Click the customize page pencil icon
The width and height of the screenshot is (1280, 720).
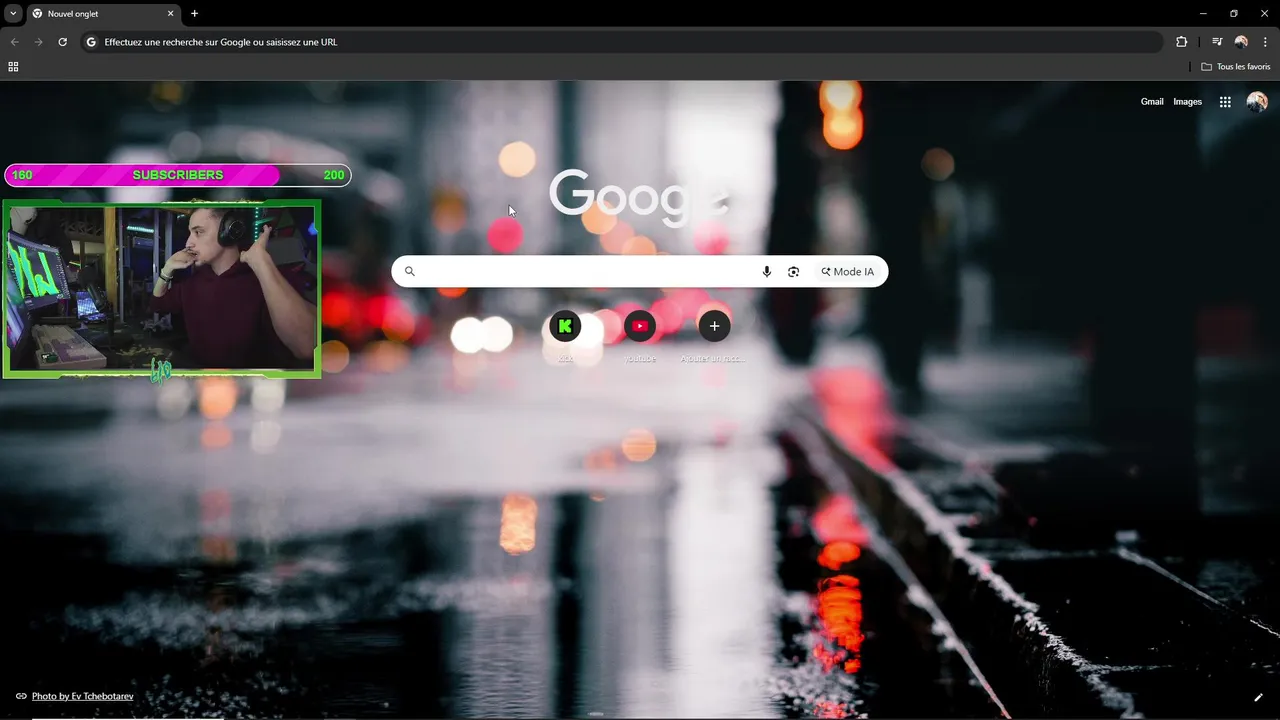1258,697
